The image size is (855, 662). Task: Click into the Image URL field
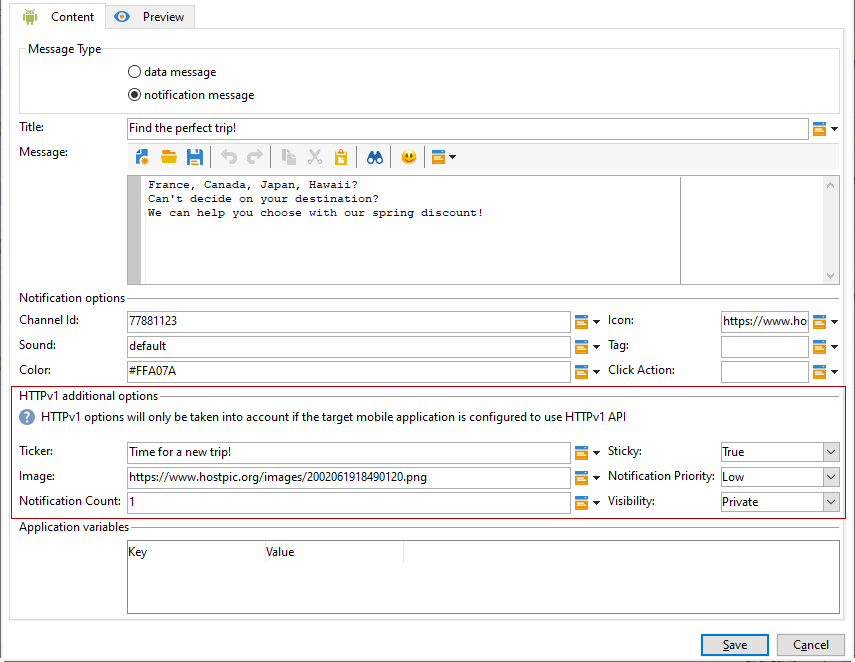coord(349,477)
